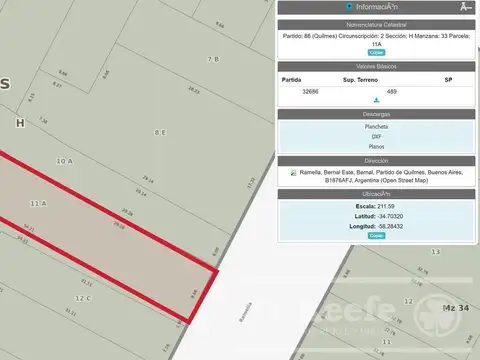Select the Escala value 211.59

386,206
